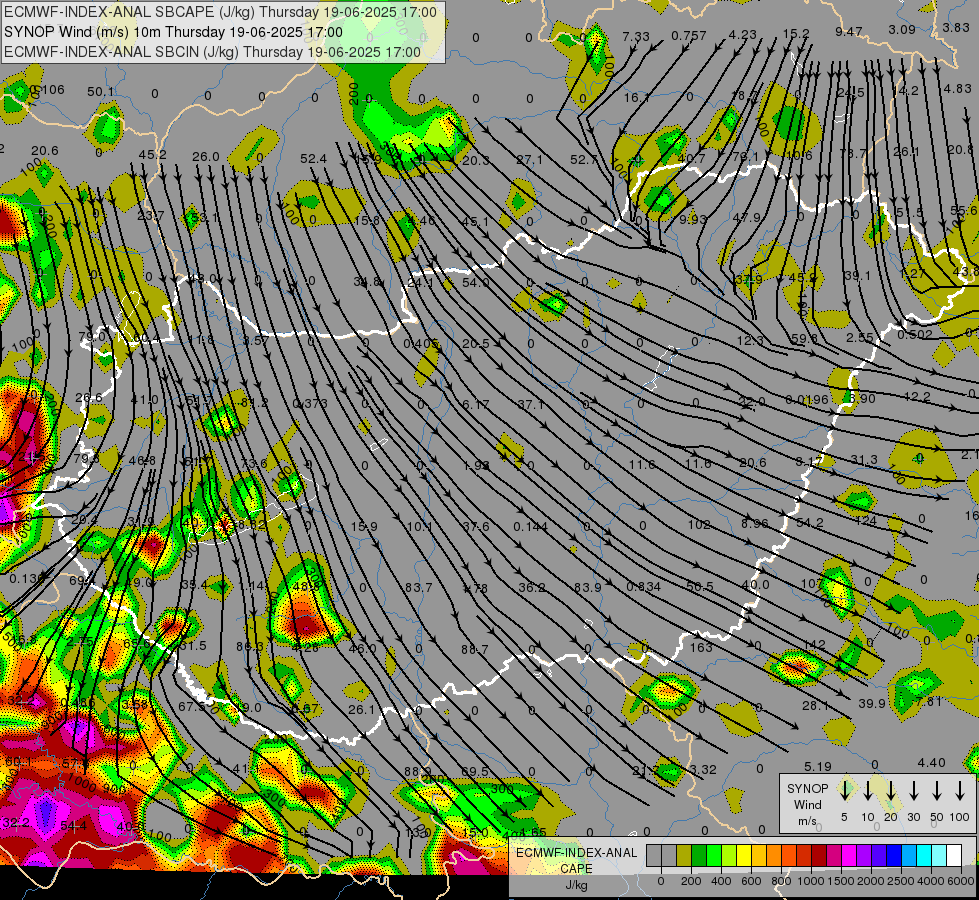Pick the dark red swatch in CAPE legend
The image size is (979, 900).
[x=819, y=856]
